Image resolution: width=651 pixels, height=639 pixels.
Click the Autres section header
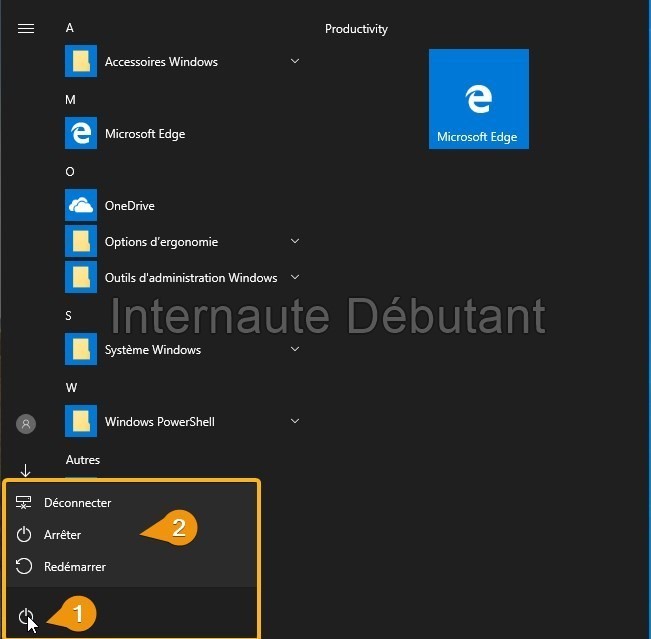click(83, 460)
